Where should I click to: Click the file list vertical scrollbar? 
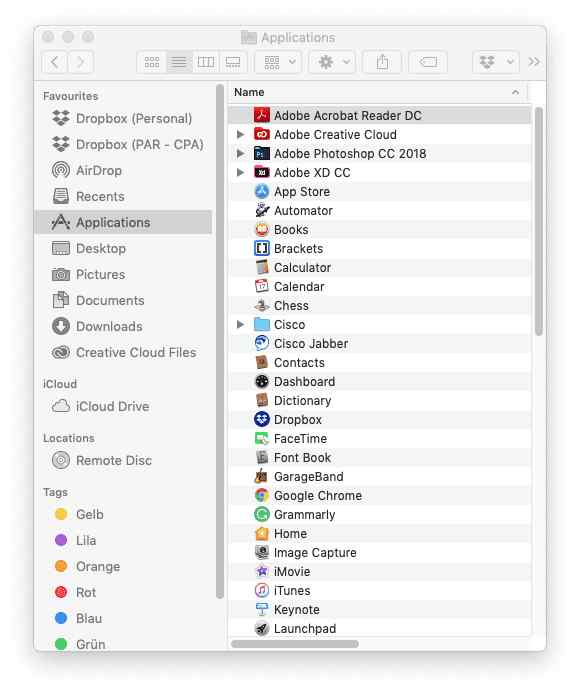tap(538, 221)
